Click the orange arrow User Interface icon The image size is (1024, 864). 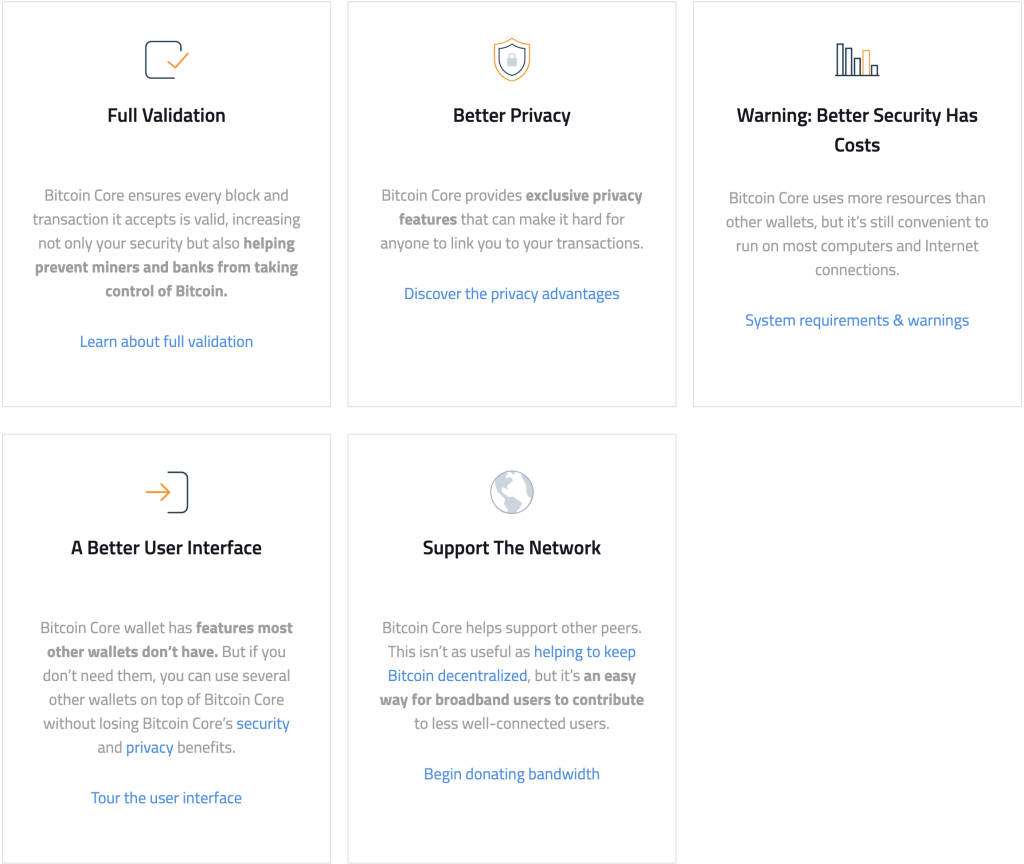(167, 492)
